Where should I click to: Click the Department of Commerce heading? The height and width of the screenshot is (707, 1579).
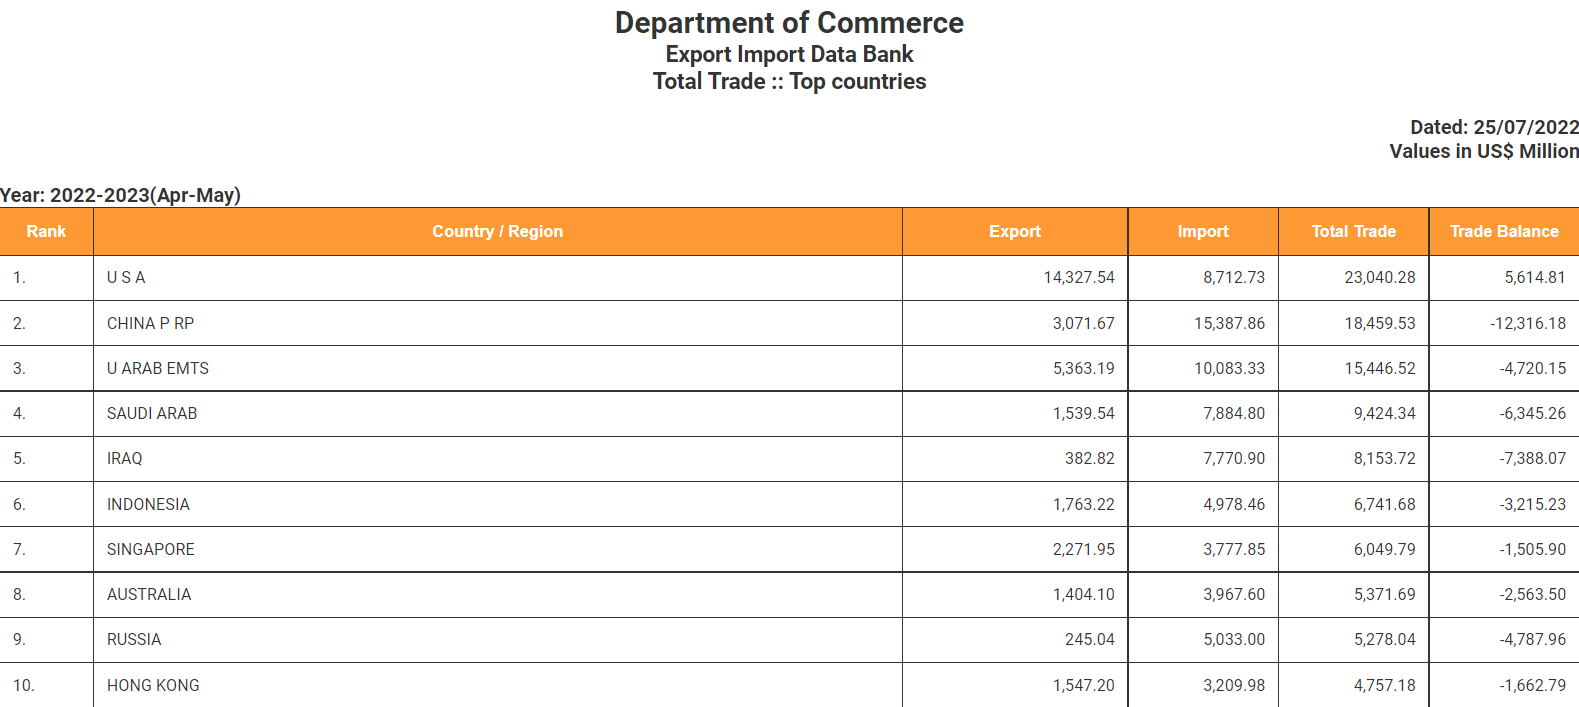(x=789, y=23)
